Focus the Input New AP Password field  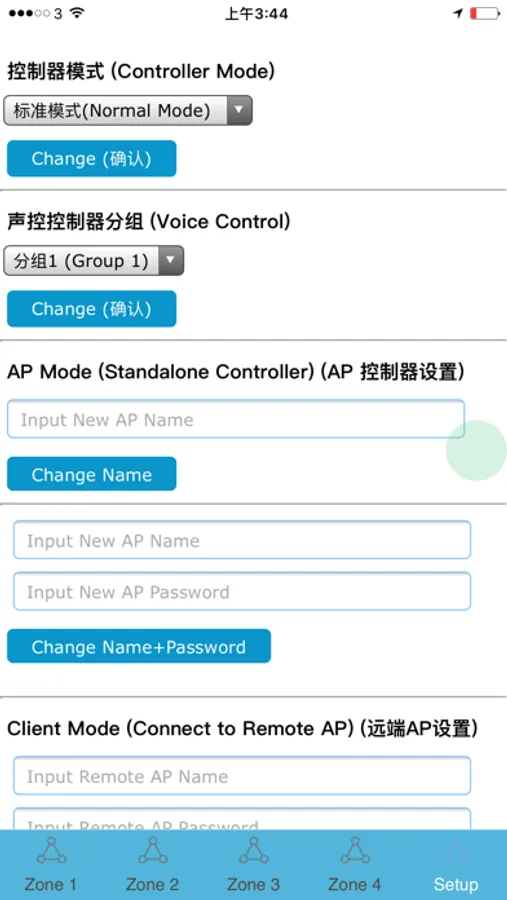click(x=242, y=591)
